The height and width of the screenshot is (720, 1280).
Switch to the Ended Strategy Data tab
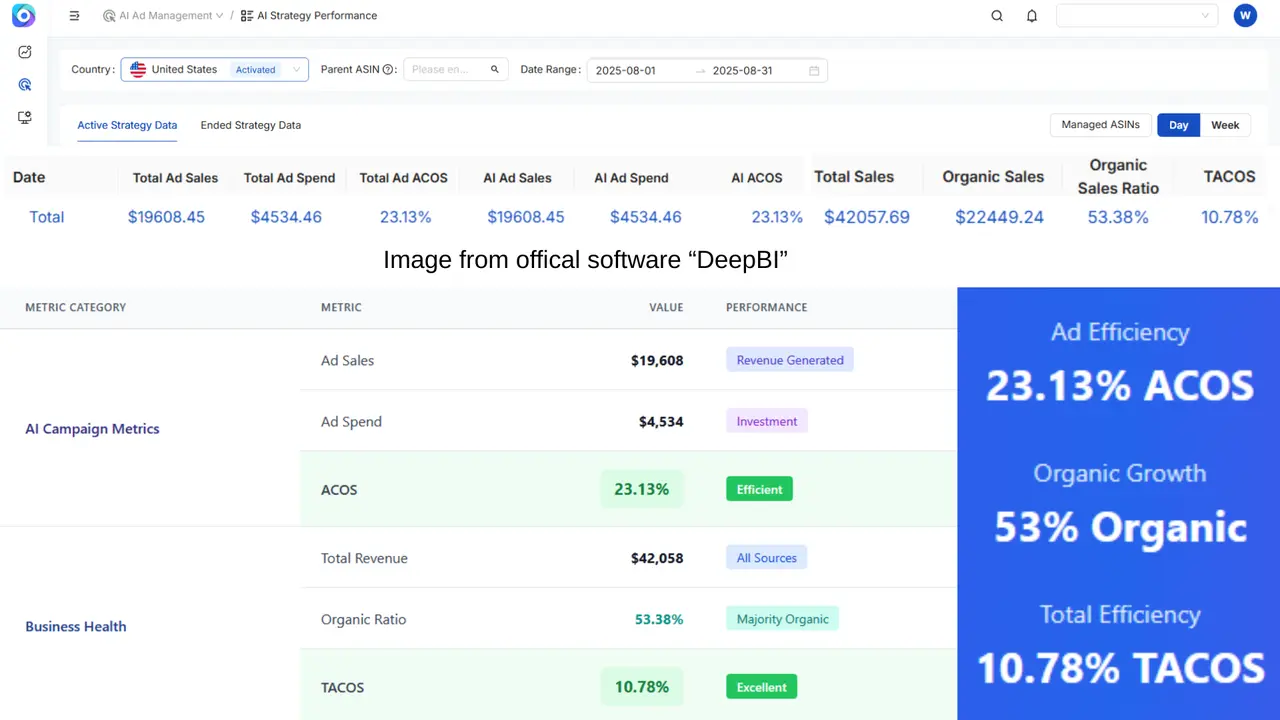[x=250, y=125]
